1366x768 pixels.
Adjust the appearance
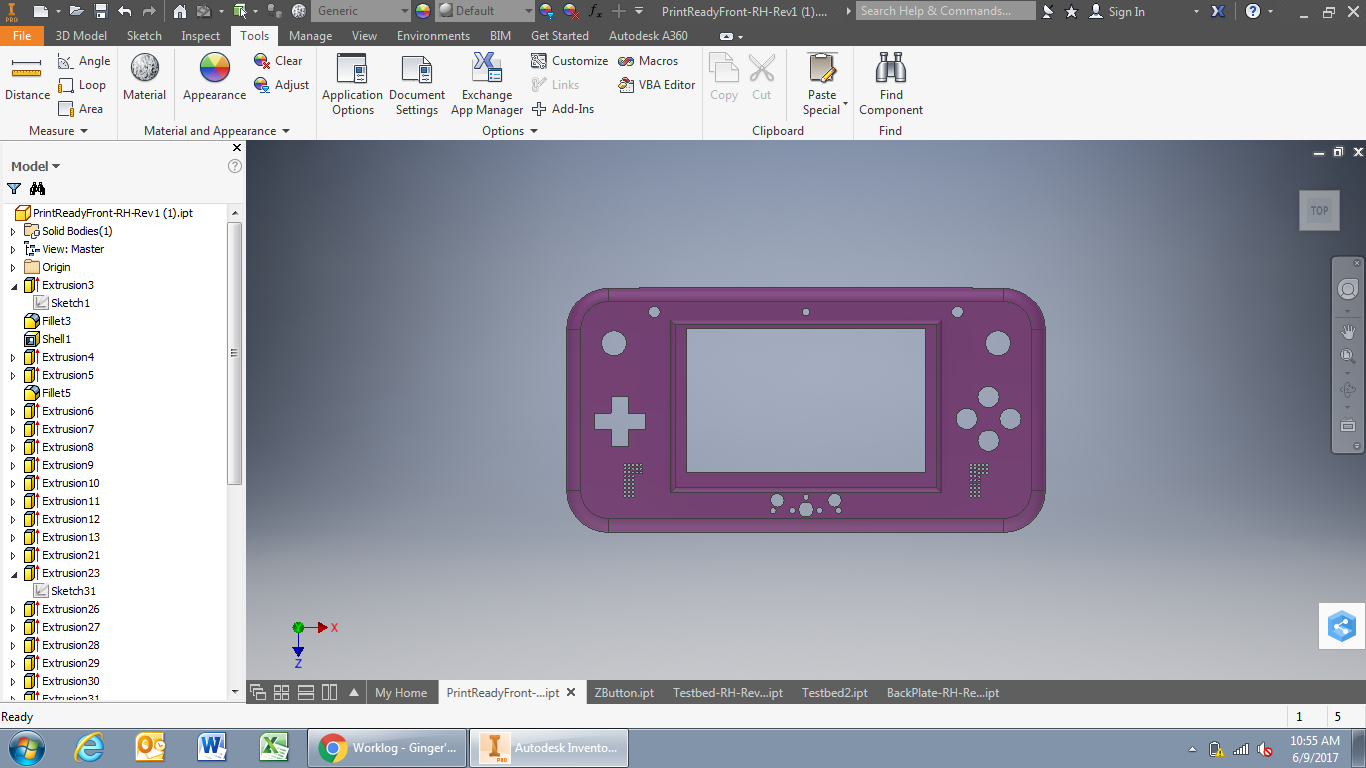281,85
